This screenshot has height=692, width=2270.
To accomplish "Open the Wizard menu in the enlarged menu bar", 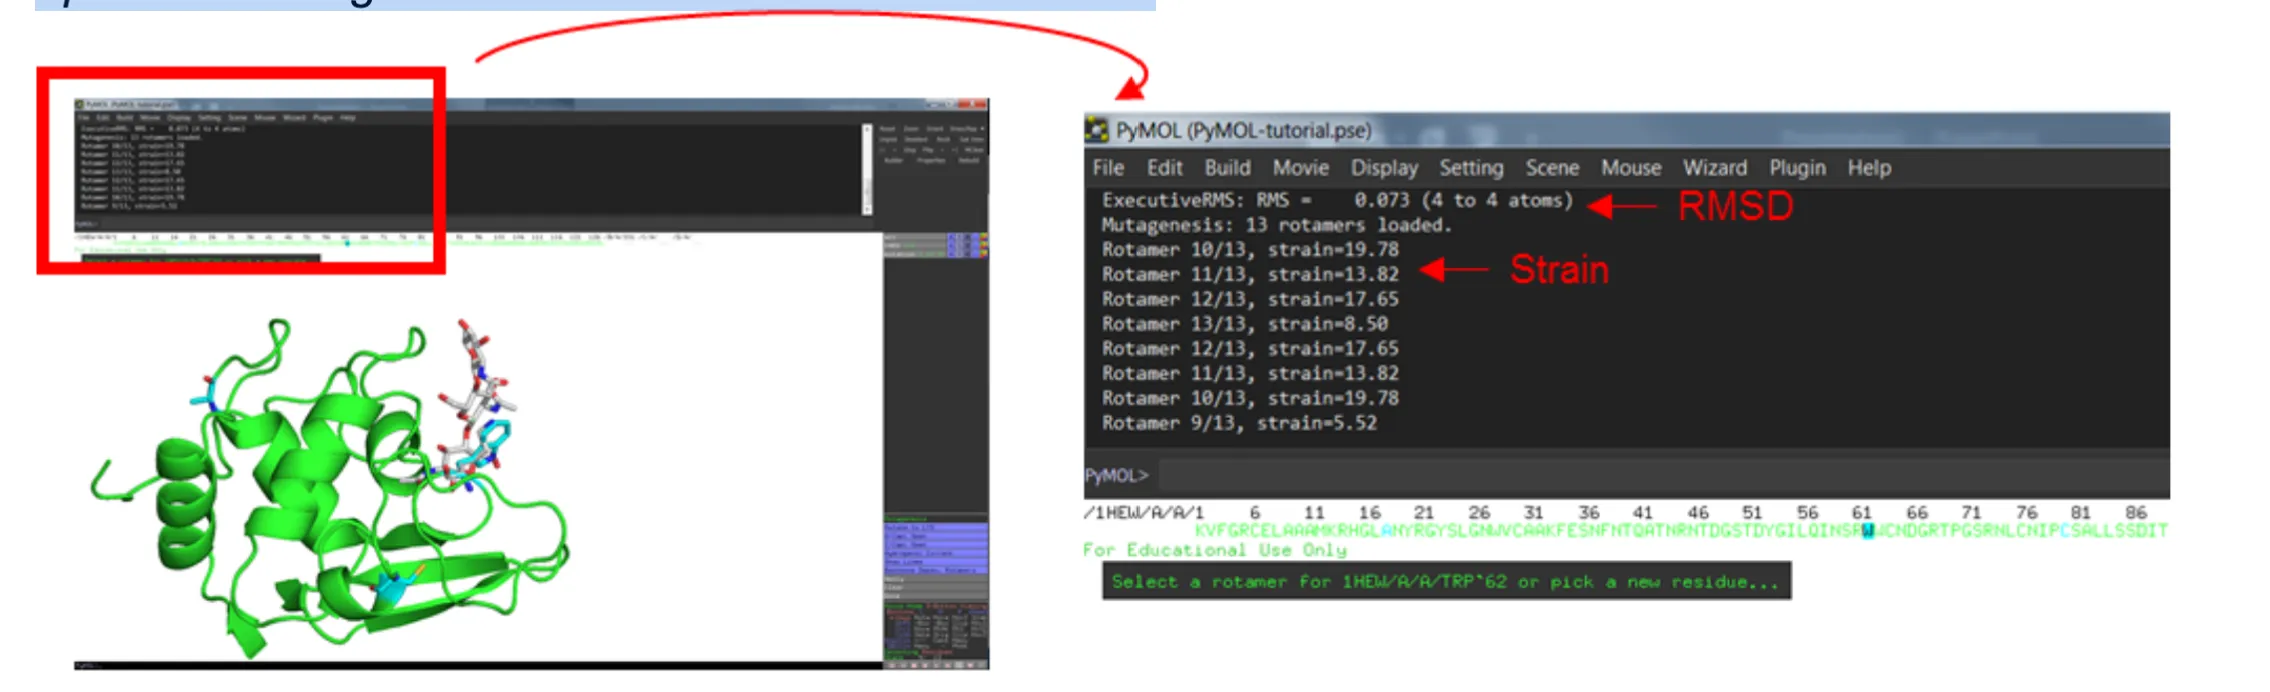I will 1714,168.
